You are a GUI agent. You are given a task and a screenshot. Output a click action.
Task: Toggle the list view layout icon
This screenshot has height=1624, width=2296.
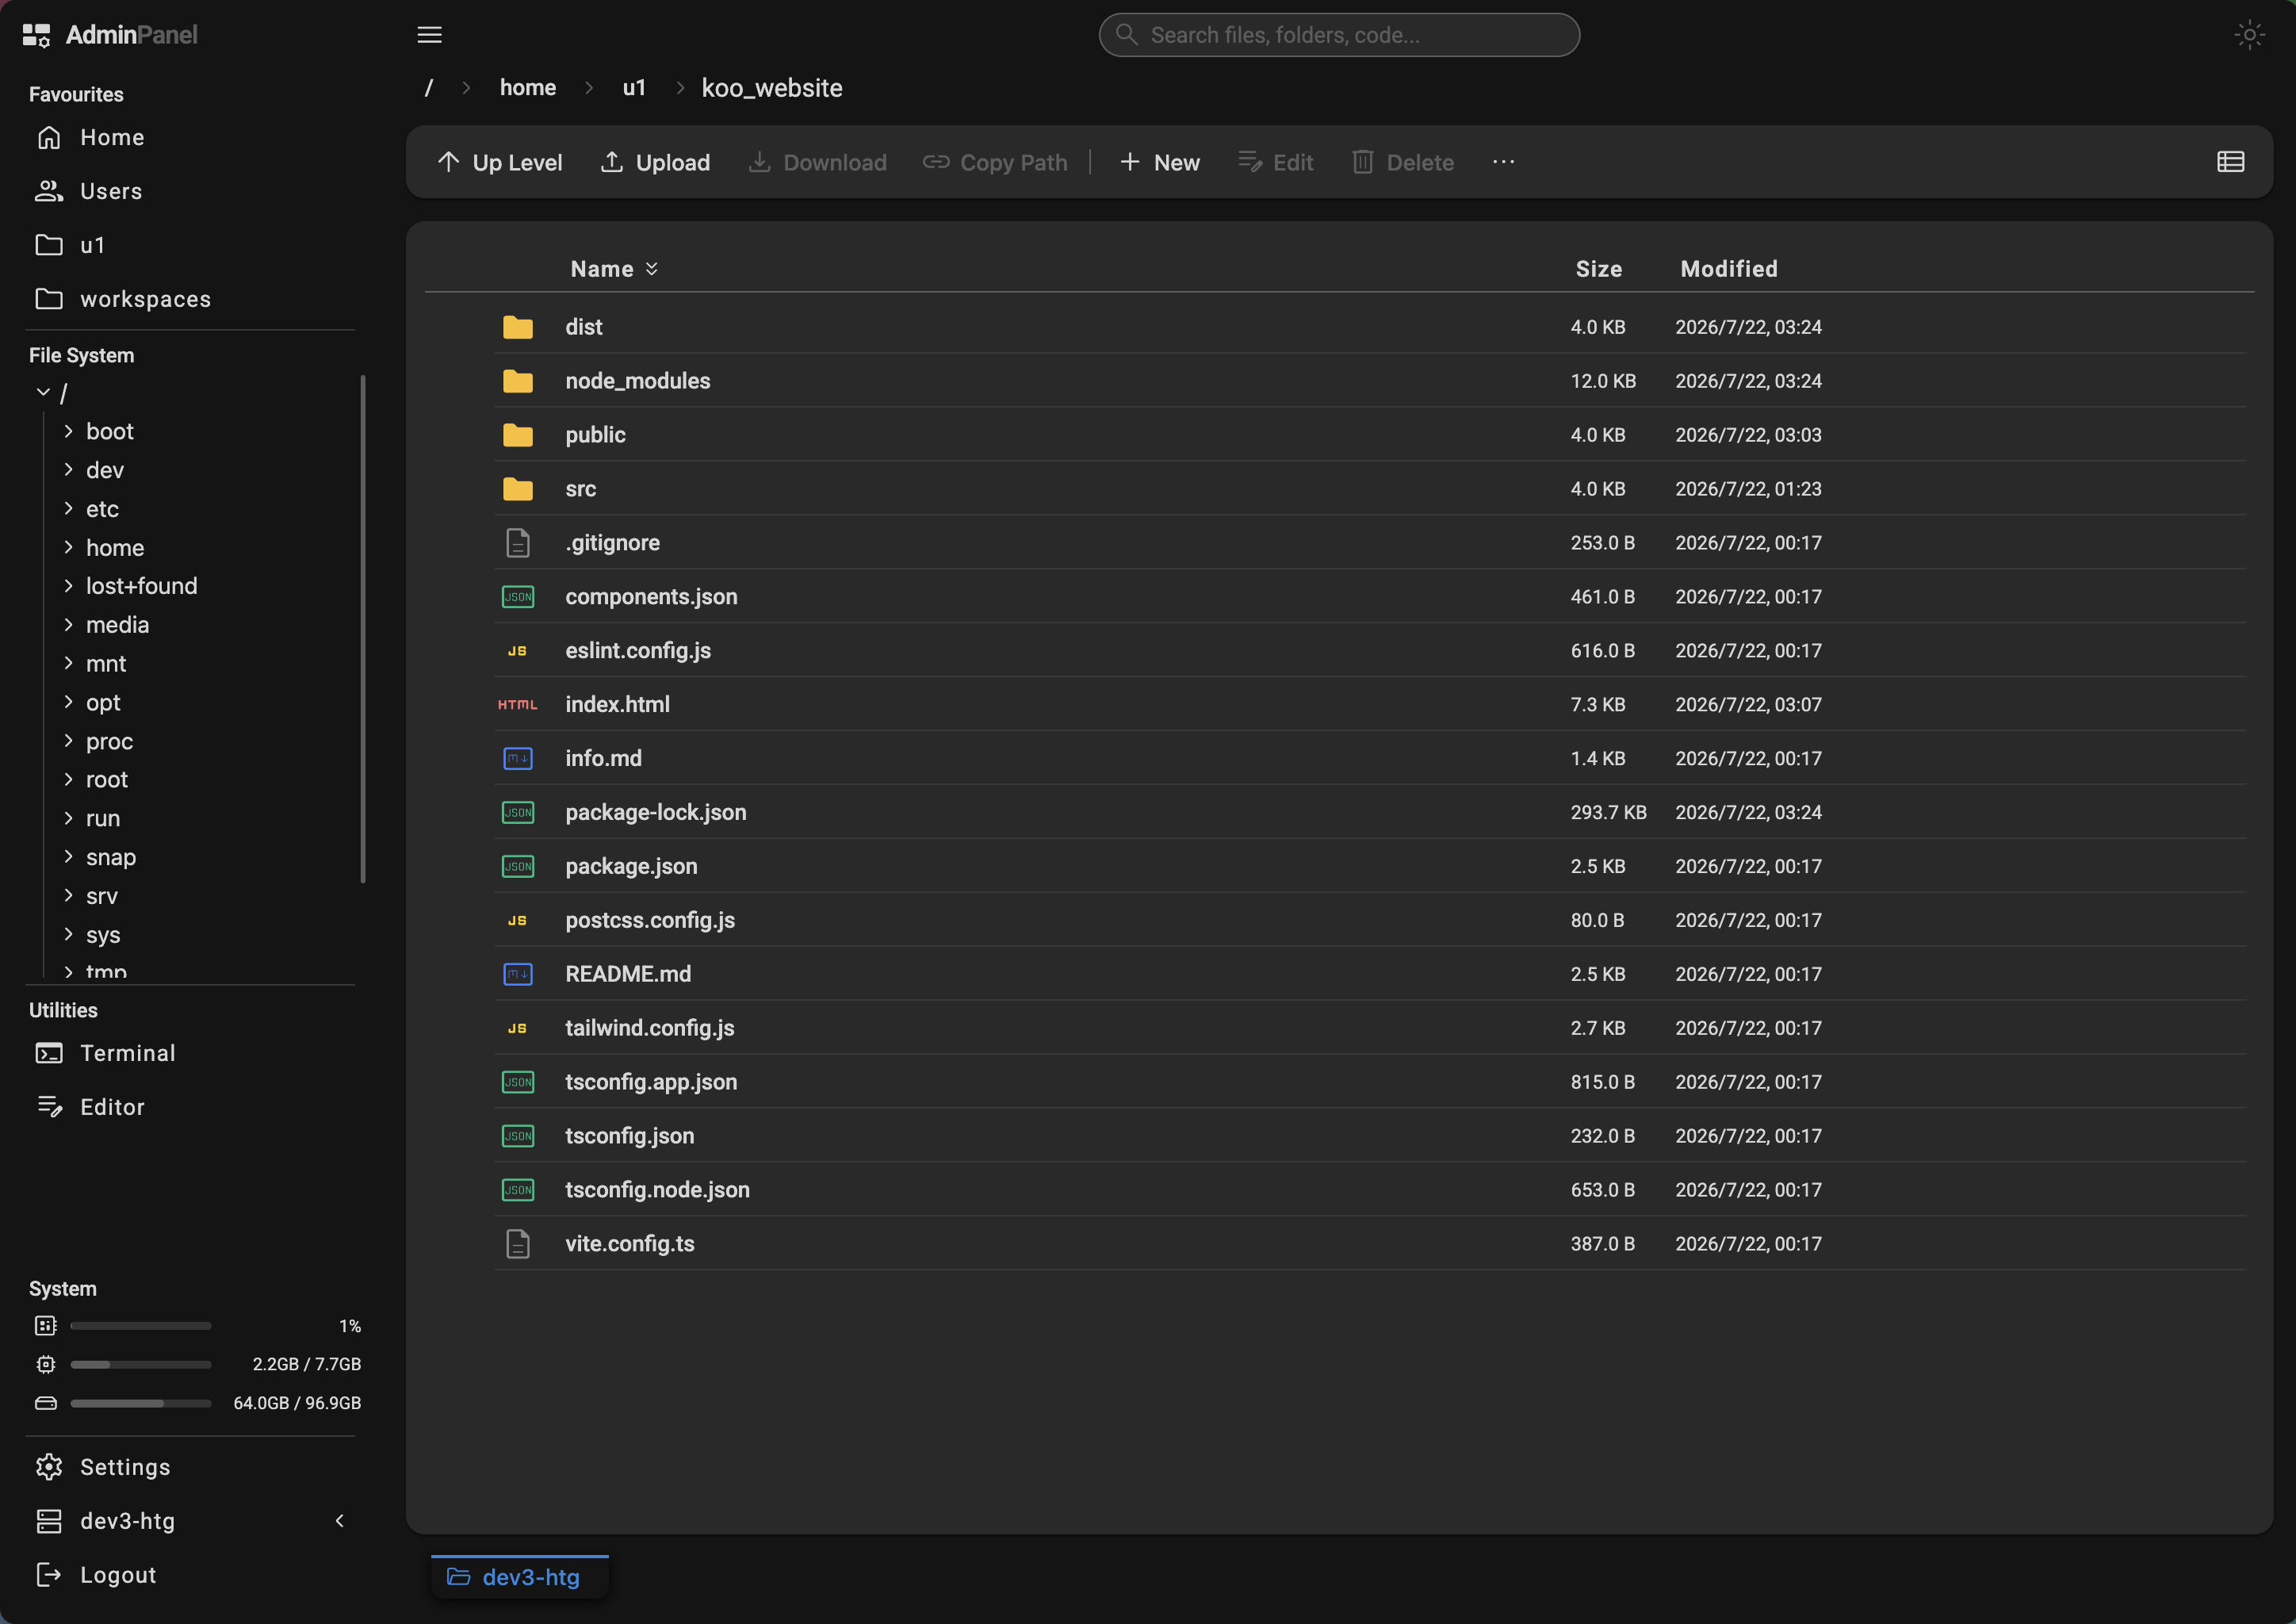point(2230,162)
